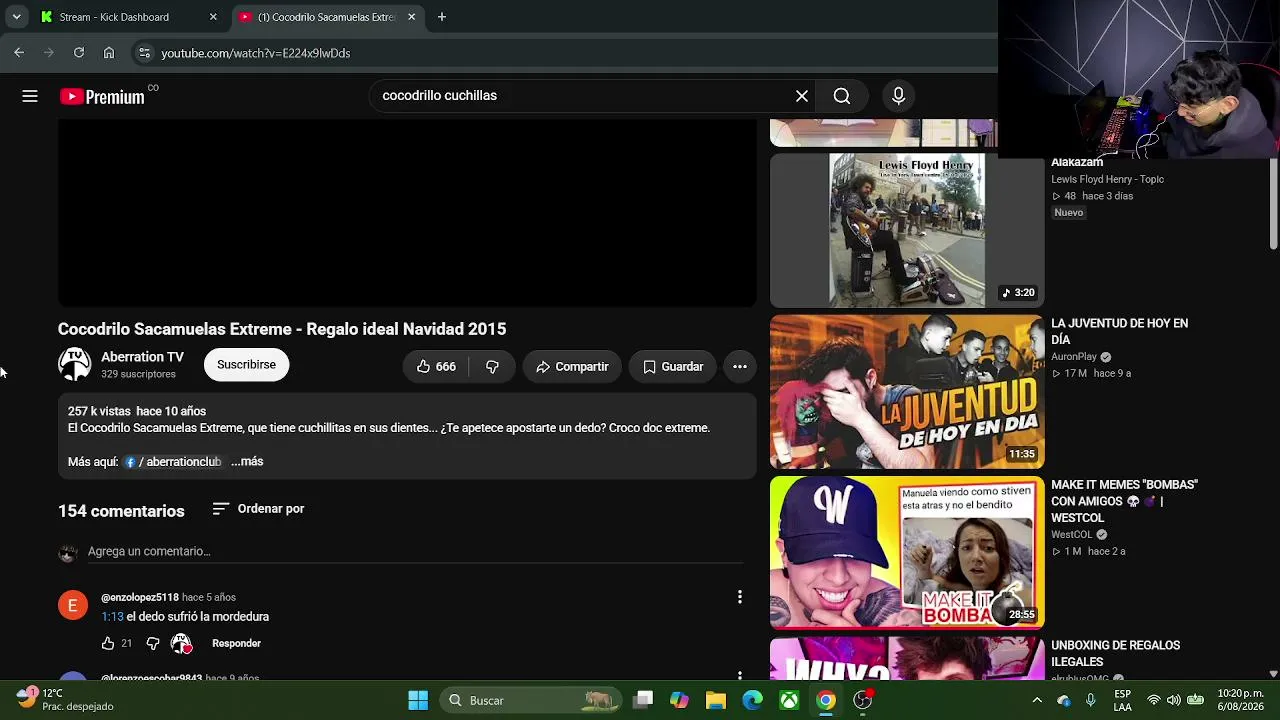Switch to Chrome on the taskbar
Screen dimensions: 1280x720
pos(826,700)
